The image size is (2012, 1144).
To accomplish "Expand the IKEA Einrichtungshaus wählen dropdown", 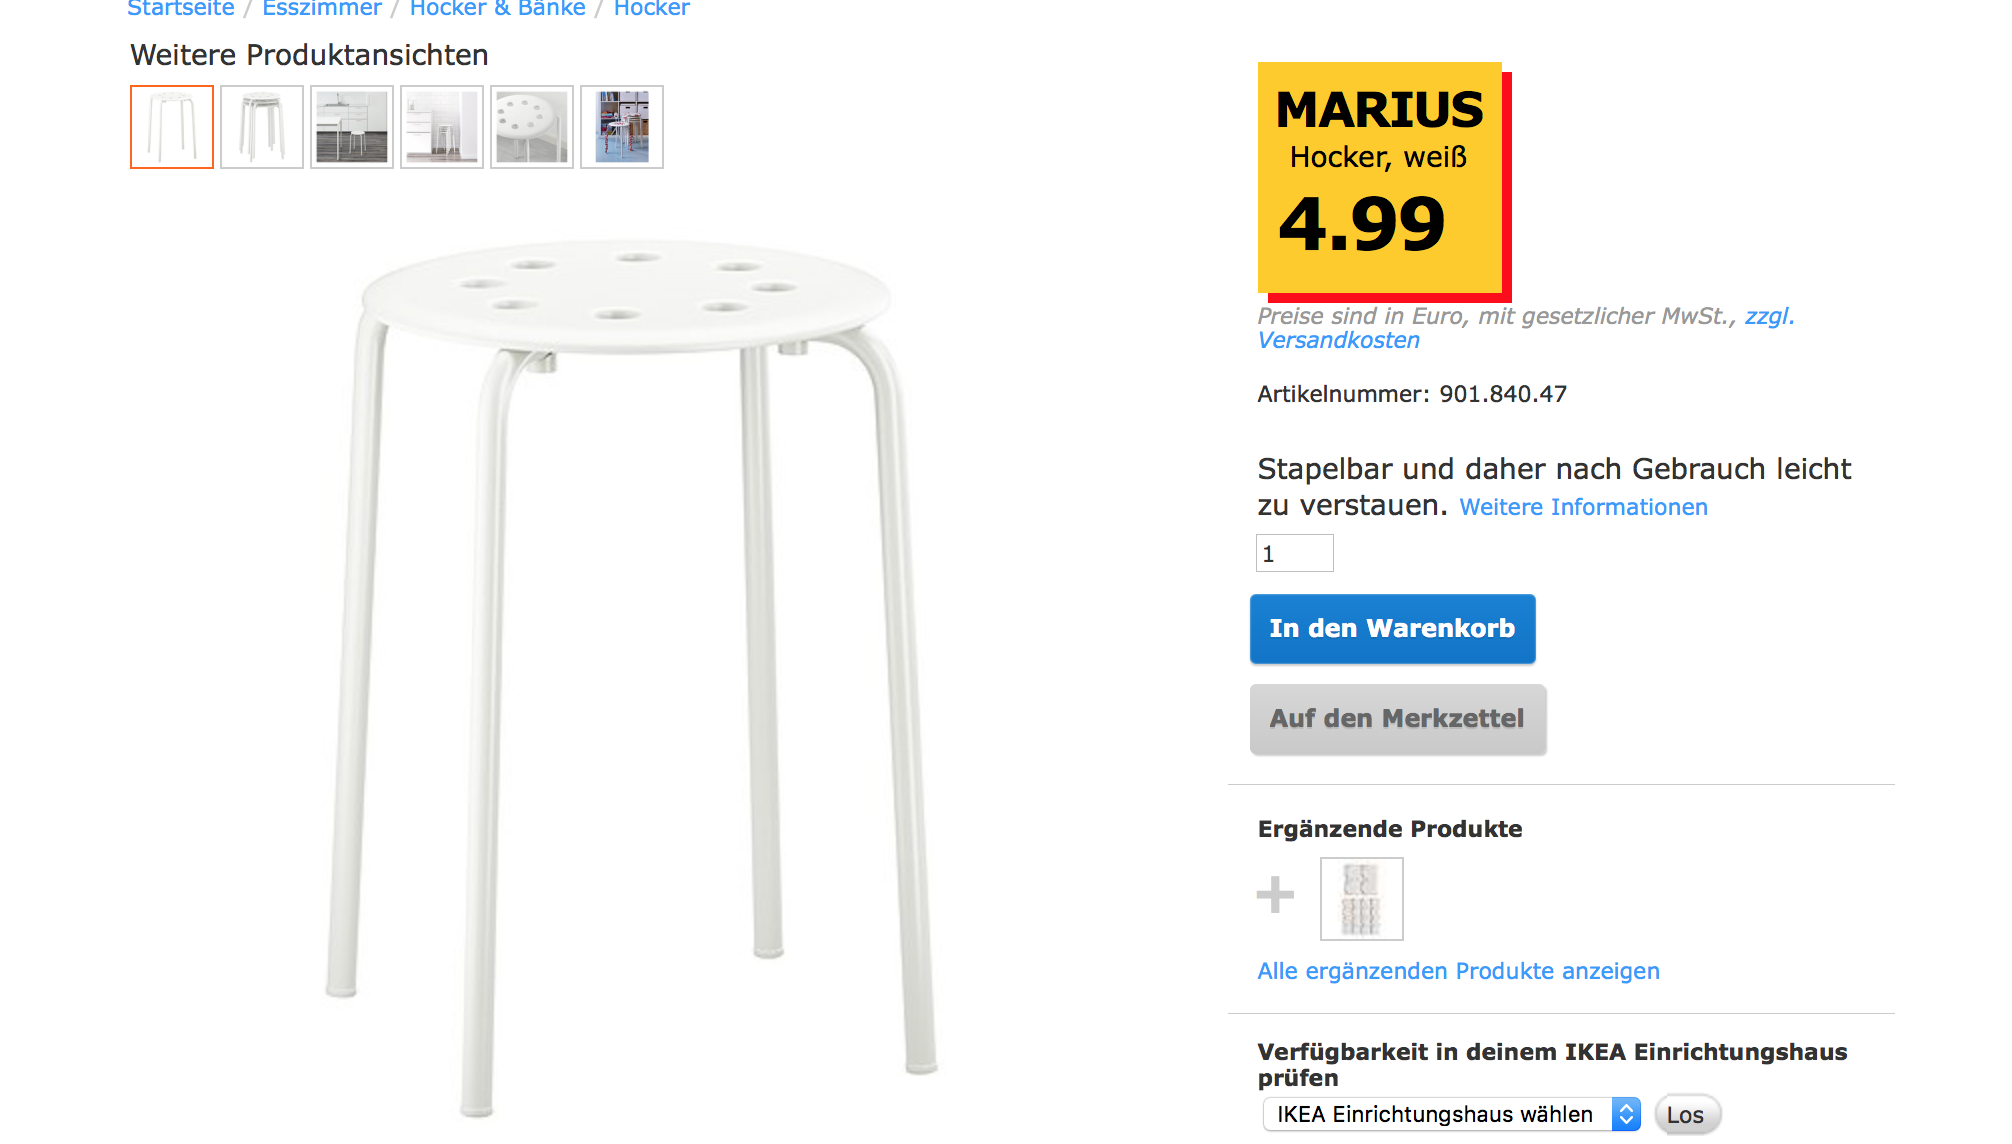I will coord(1451,1114).
